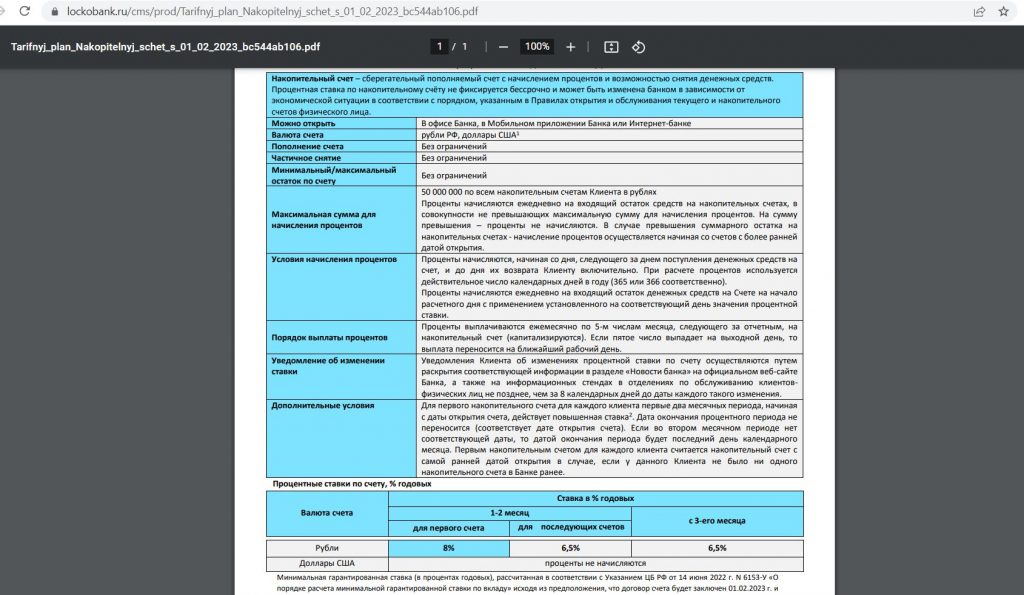
Task: Click the 'Валюта счета' rates table header
Action: click(x=327, y=512)
